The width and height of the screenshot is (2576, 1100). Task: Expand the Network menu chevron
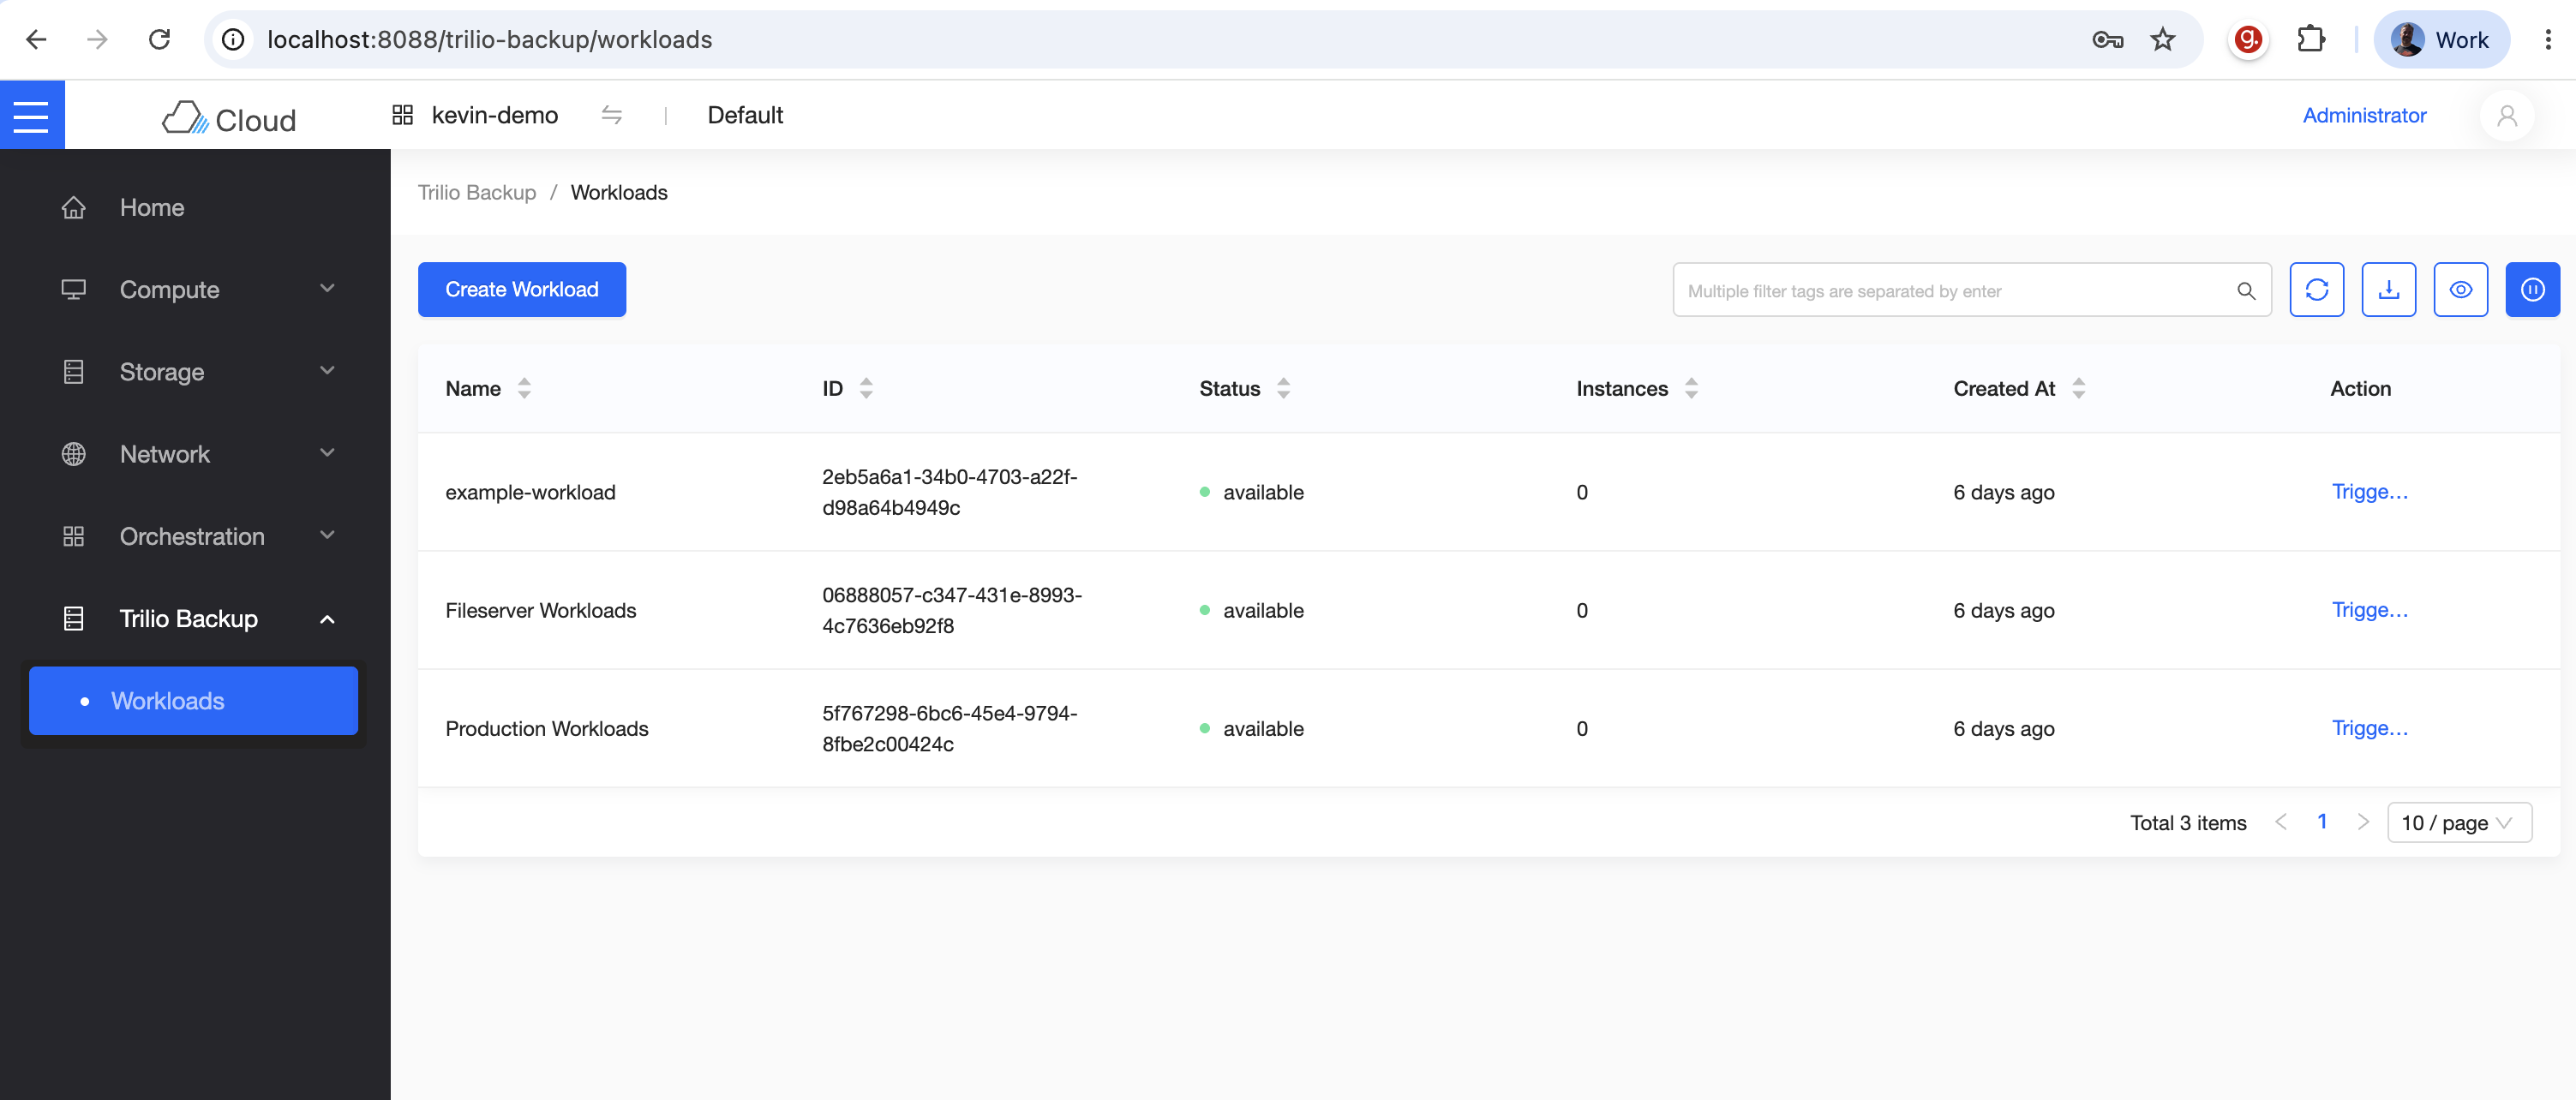click(327, 453)
